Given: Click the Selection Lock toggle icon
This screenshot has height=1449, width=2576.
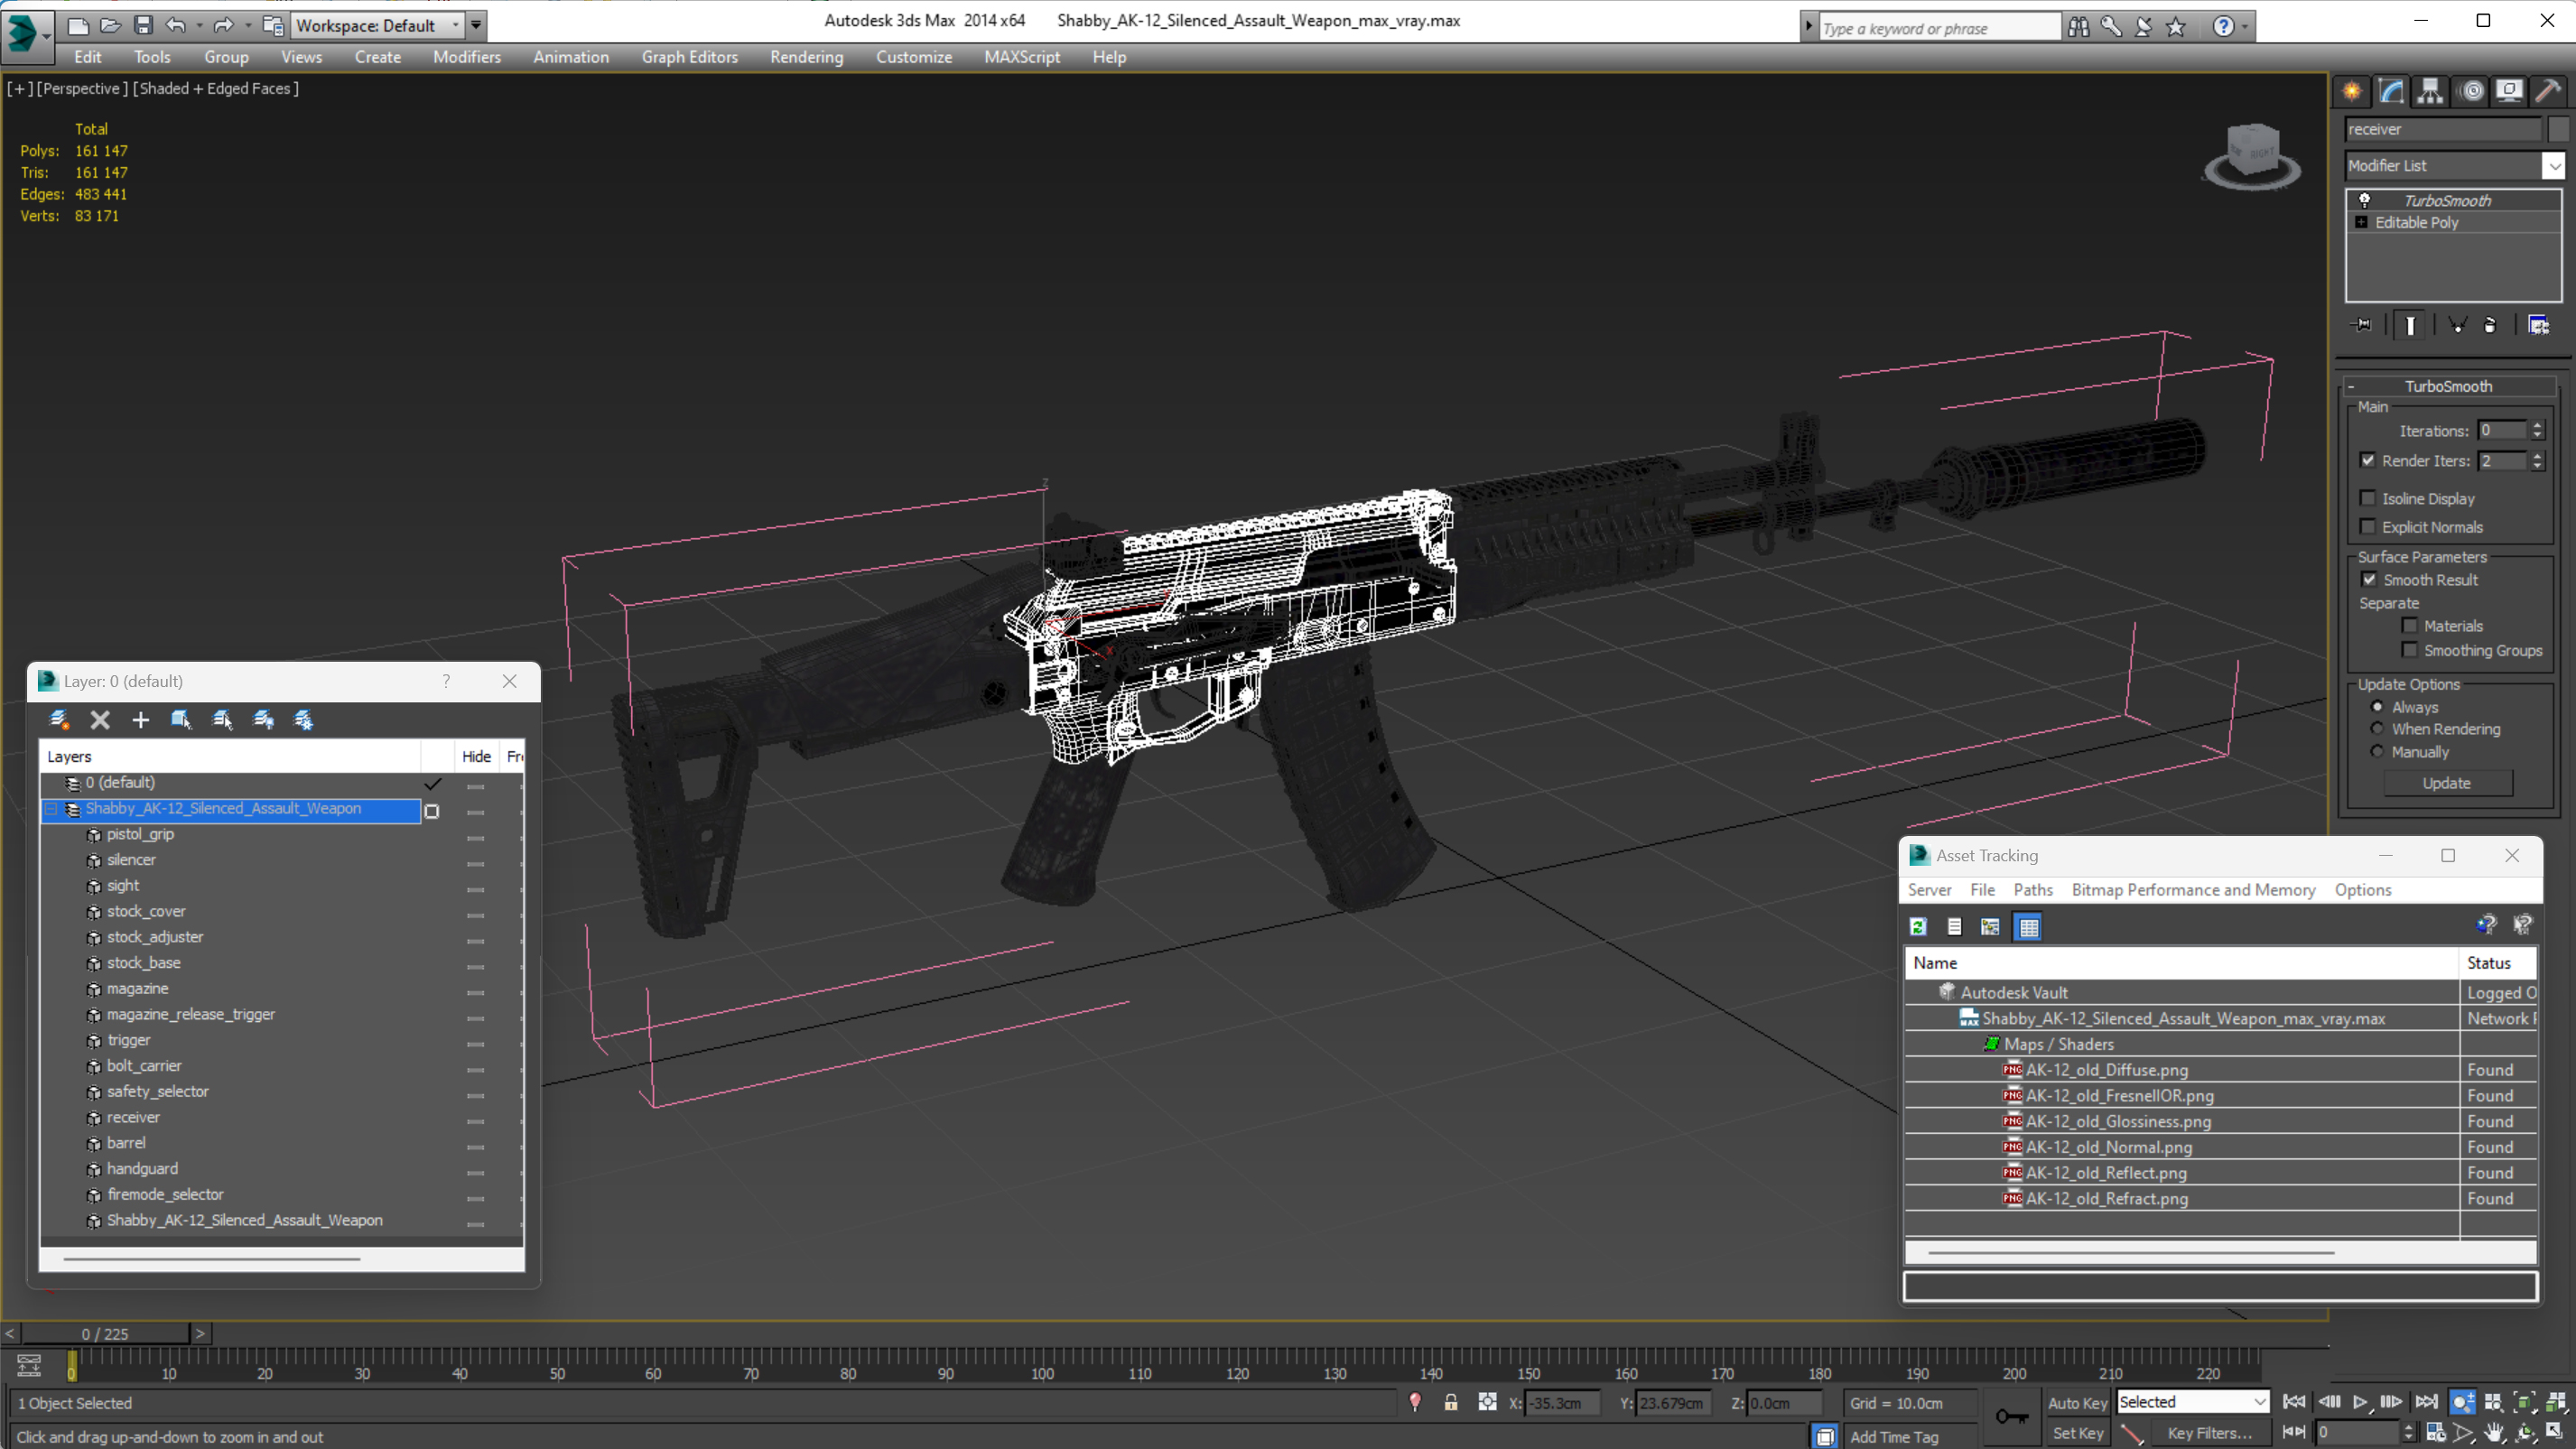Looking at the screenshot, I should [x=1451, y=1403].
